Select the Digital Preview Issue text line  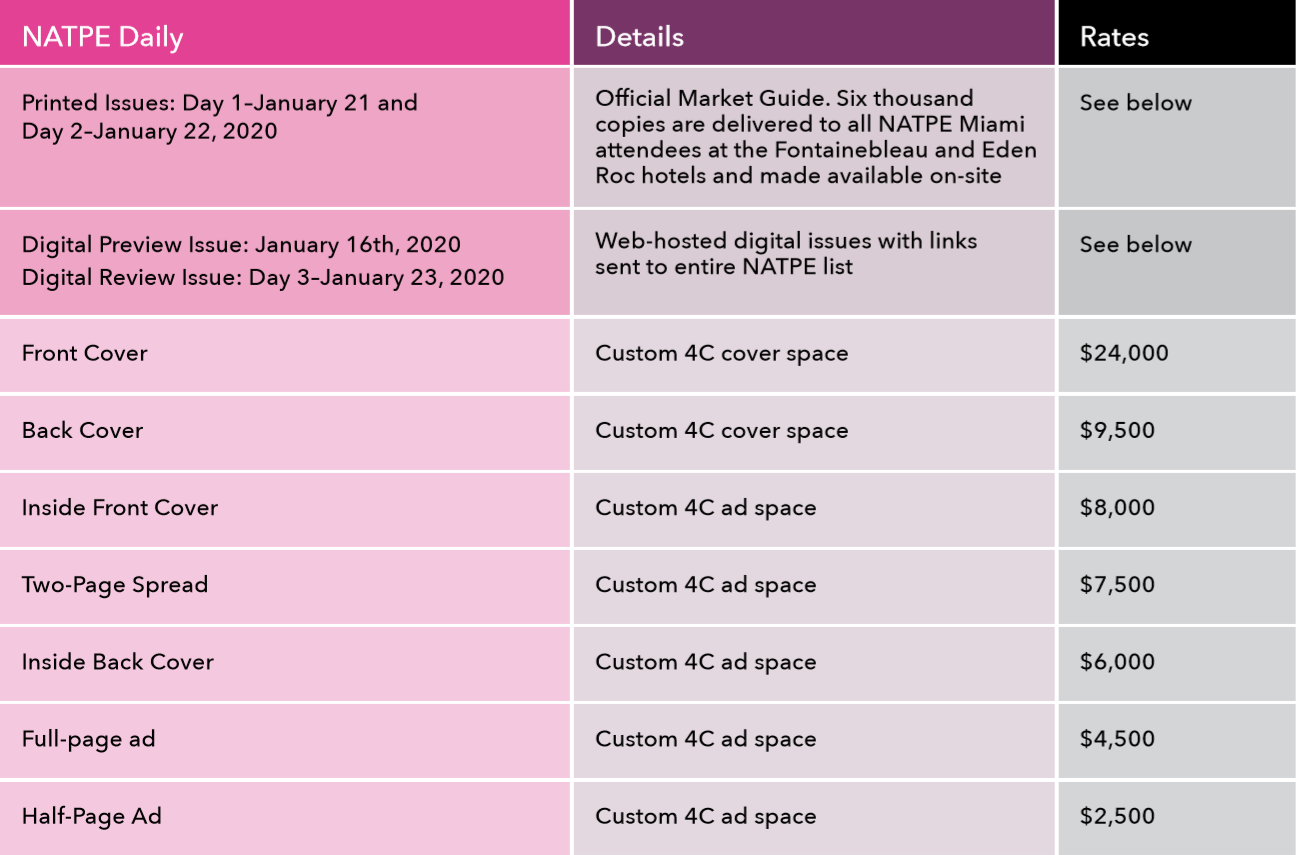241,244
